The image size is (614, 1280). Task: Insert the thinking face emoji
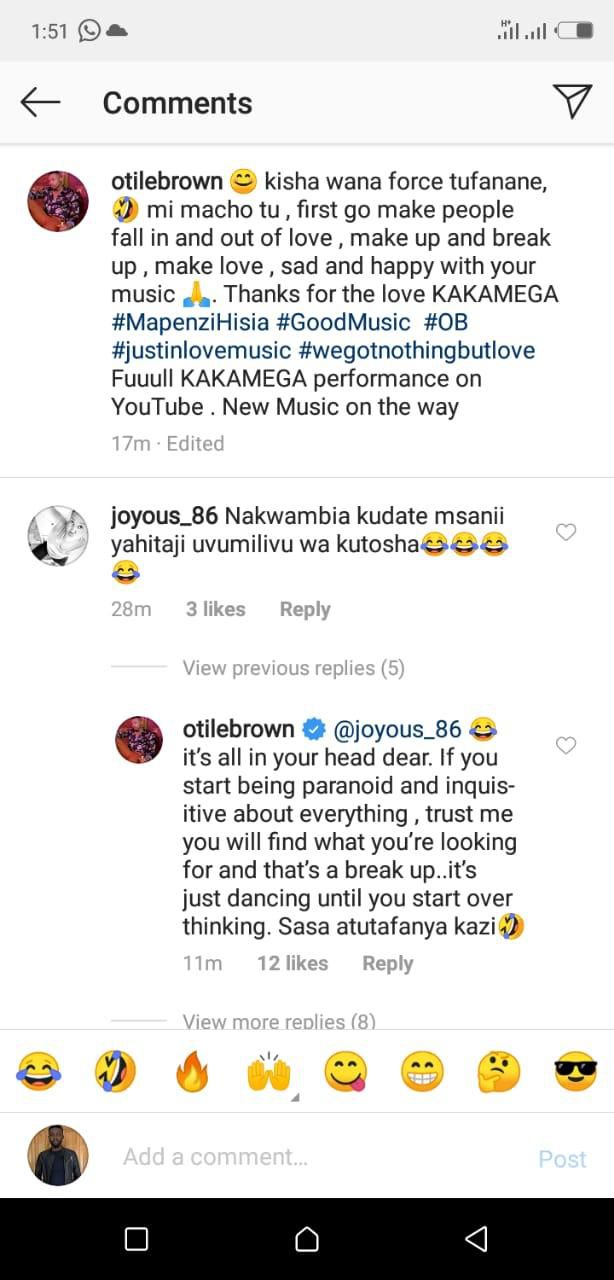click(497, 1068)
